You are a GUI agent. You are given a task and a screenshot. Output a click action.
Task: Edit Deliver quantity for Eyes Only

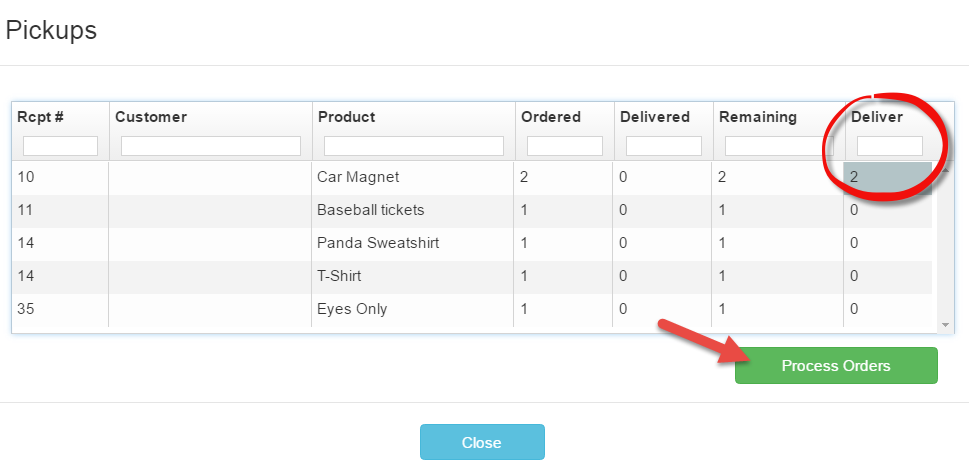[x=888, y=309]
